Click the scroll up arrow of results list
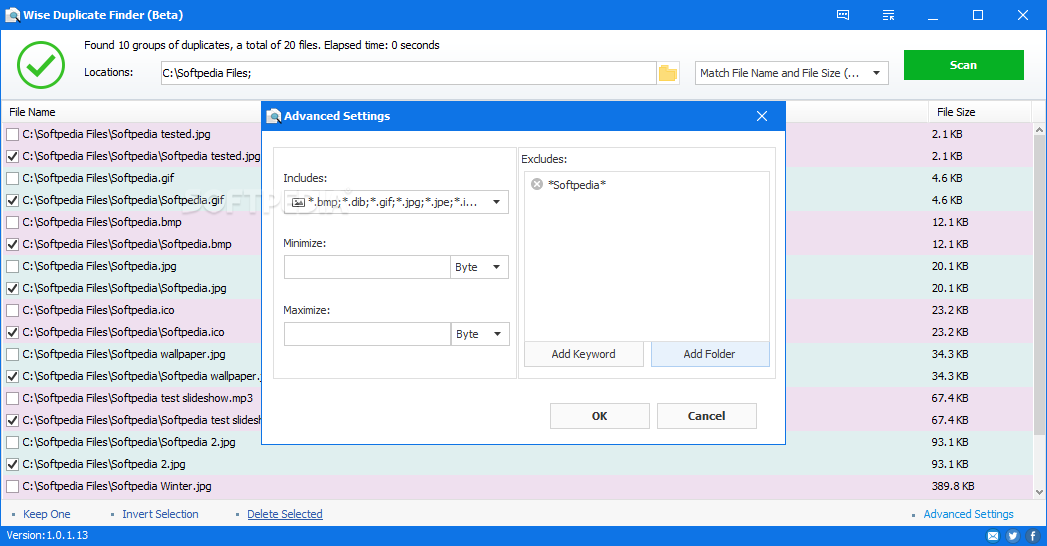Screen dimensions: 1047x546 1039,129
